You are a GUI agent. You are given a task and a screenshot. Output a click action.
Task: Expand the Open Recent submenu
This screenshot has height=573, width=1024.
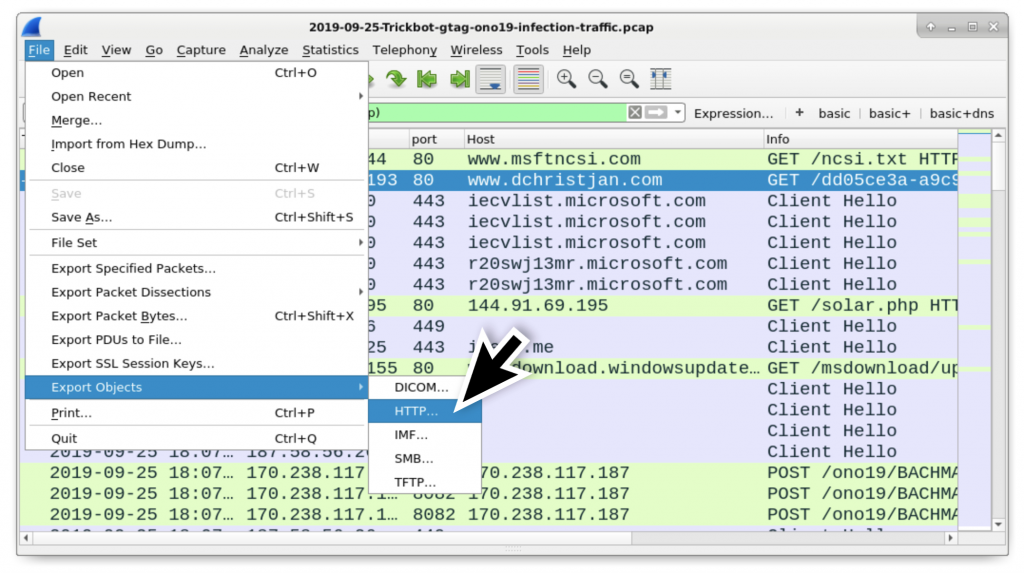[196, 96]
